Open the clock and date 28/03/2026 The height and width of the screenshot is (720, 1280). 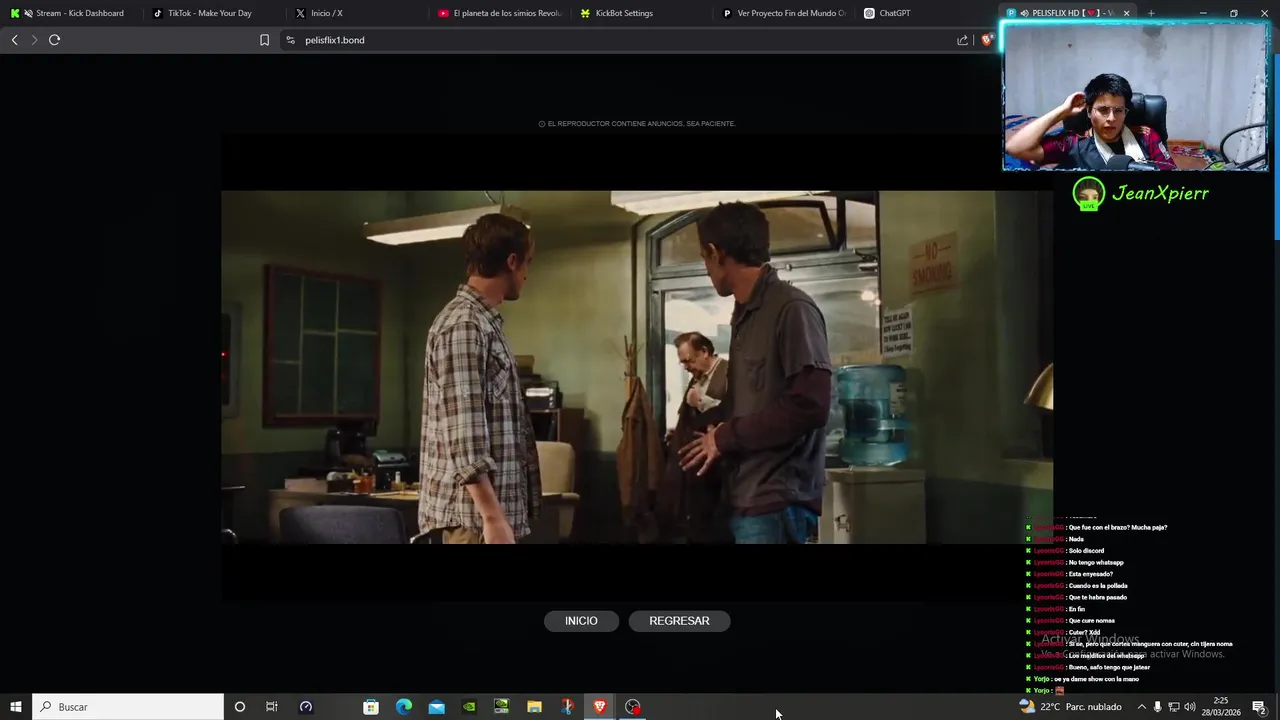pos(1221,707)
